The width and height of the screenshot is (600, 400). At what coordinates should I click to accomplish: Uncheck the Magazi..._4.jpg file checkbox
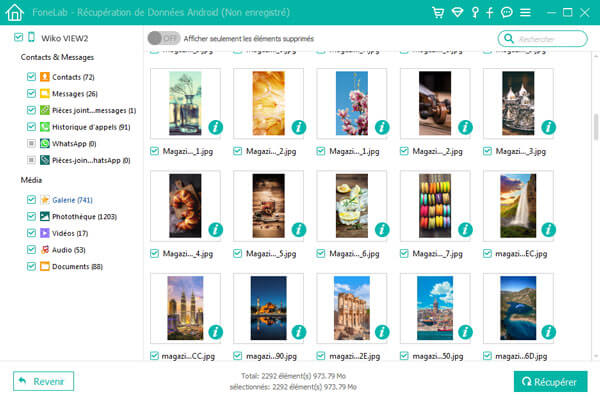click(155, 253)
